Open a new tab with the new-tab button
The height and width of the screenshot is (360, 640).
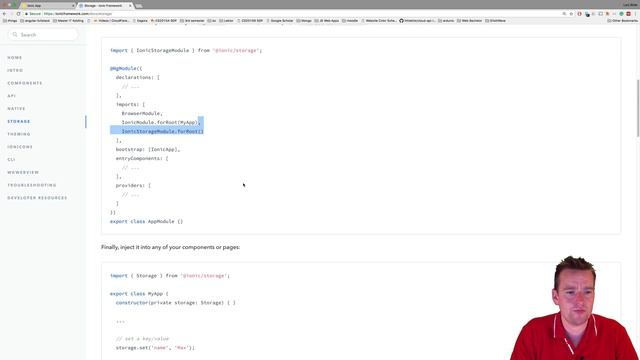tap(139, 6)
